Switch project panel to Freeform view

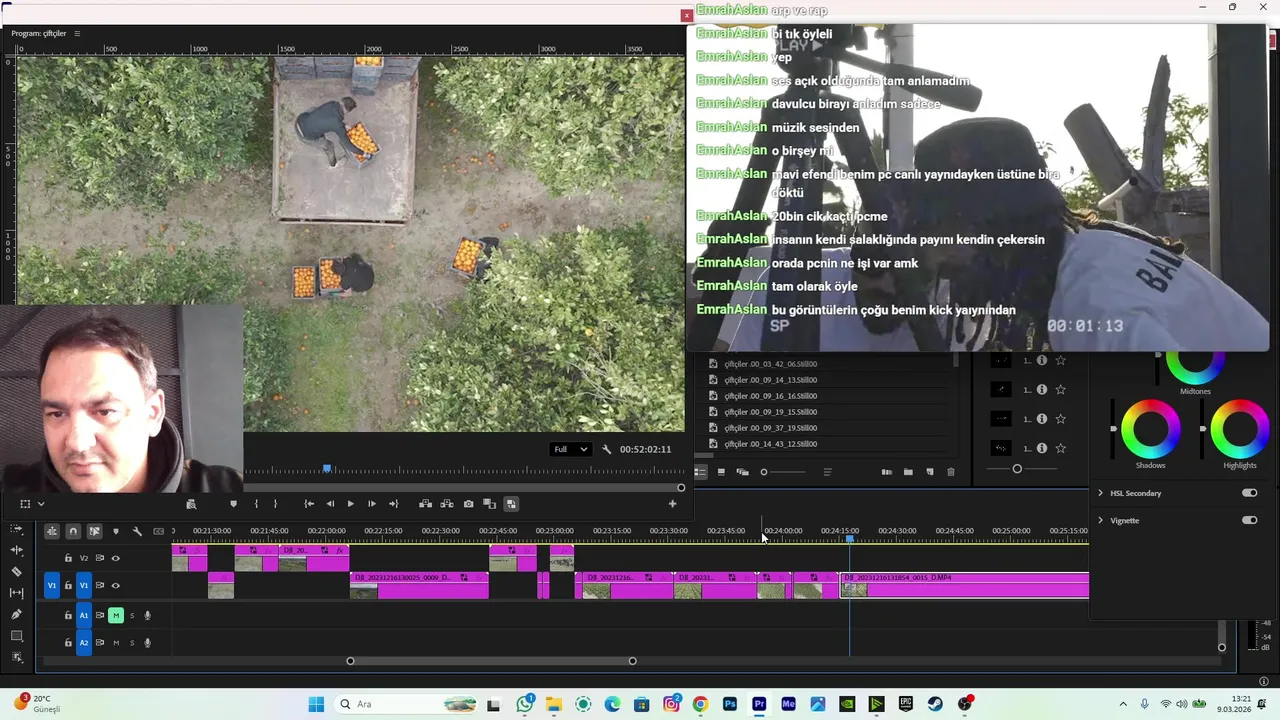[x=742, y=472]
